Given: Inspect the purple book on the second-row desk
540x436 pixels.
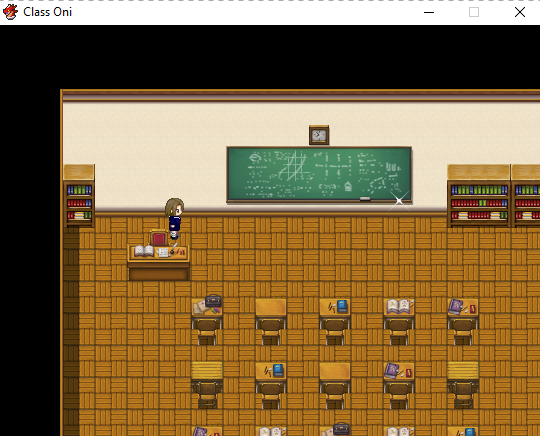Looking at the screenshot, I should (392, 371).
